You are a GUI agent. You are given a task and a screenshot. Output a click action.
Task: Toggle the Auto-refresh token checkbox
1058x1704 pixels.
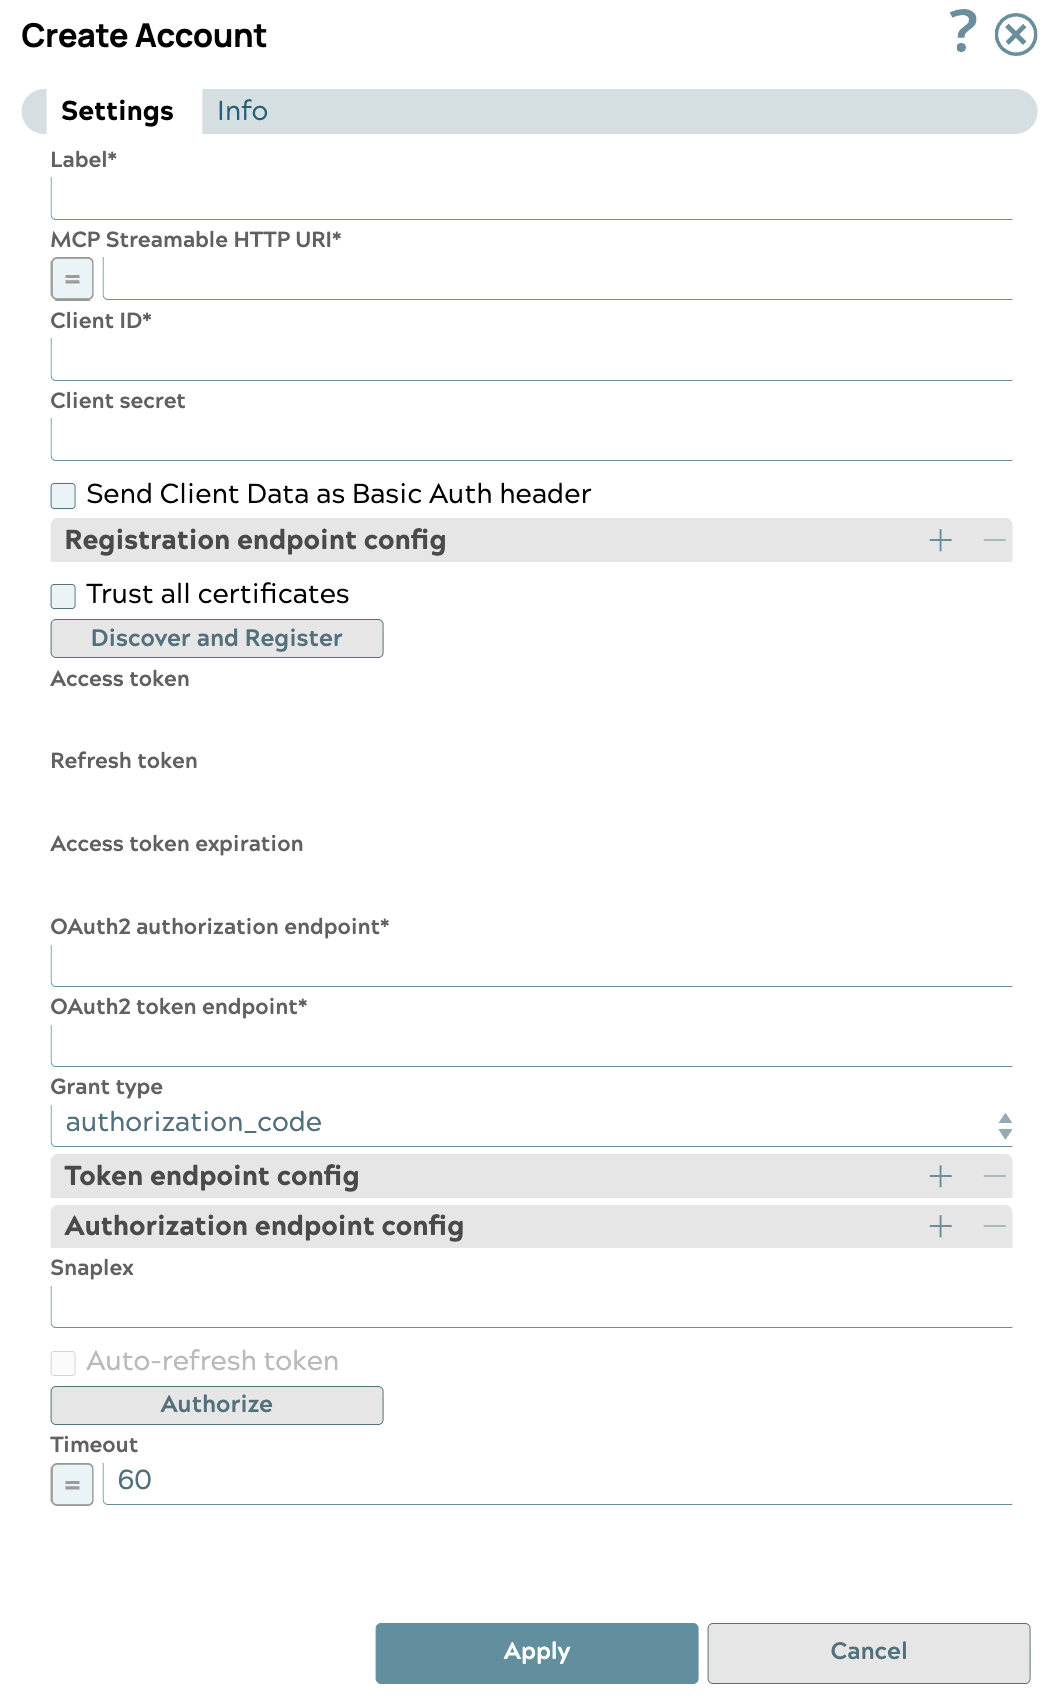62,1362
